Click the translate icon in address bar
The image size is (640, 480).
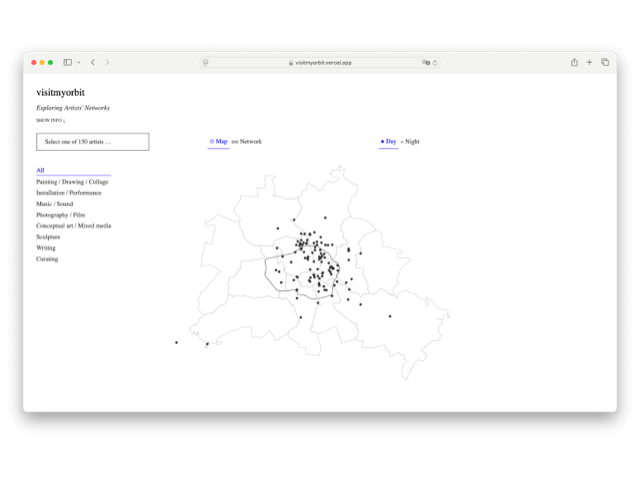pos(426,62)
